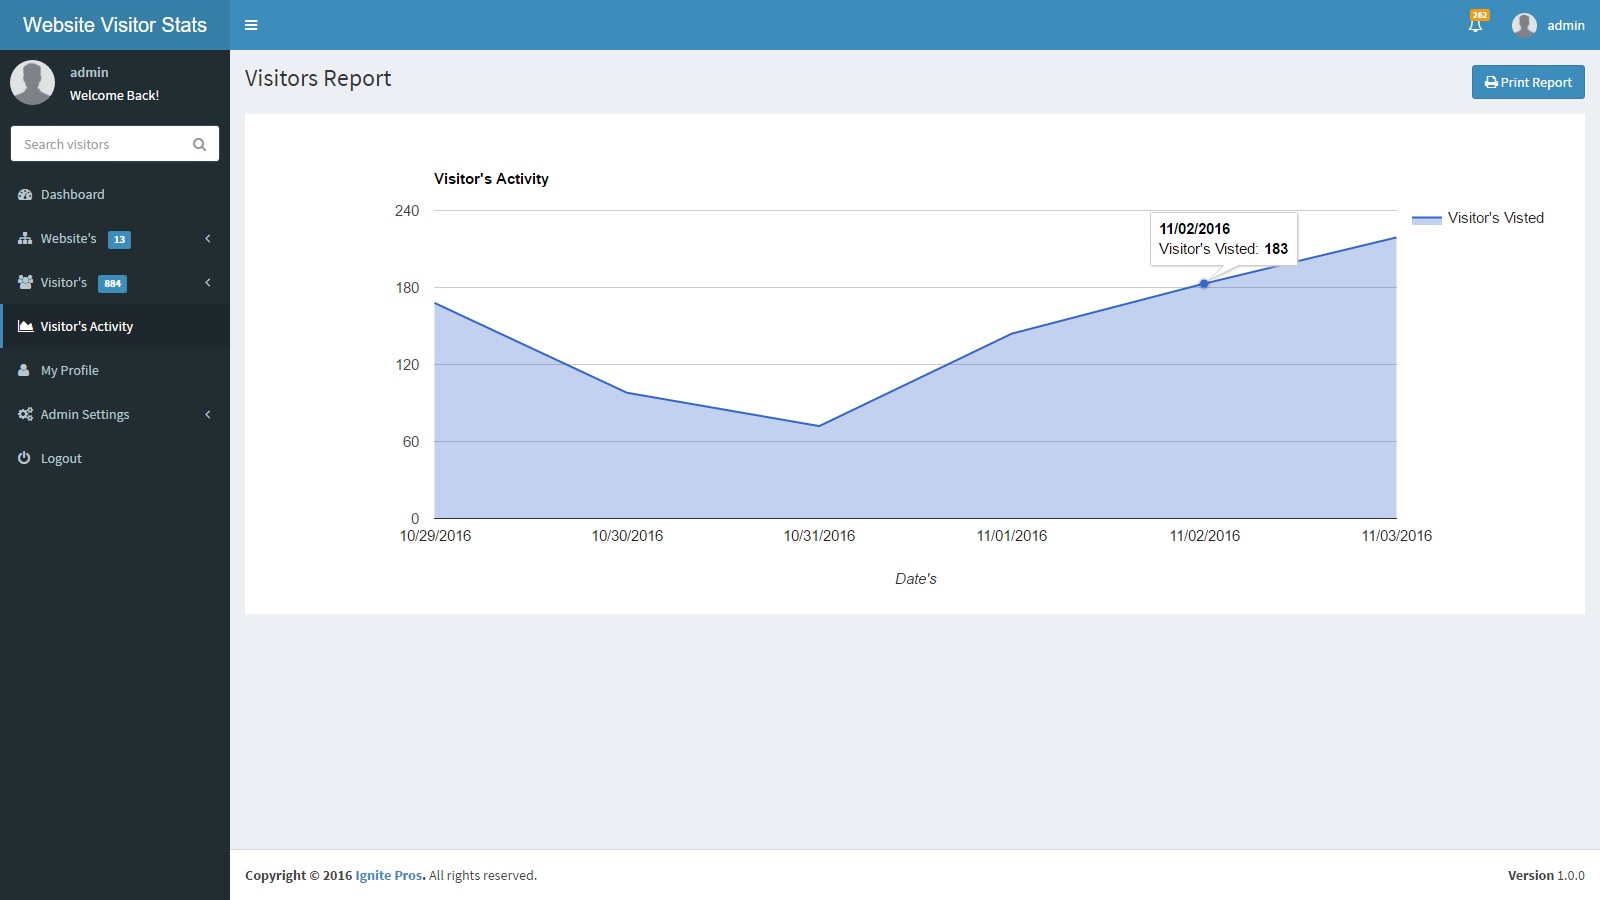Click the 11/02/2016 data point on chart
Image resolution: width=1600 pixels, height=900 pixels.
pyautogui.click(x=1204, y=284)
